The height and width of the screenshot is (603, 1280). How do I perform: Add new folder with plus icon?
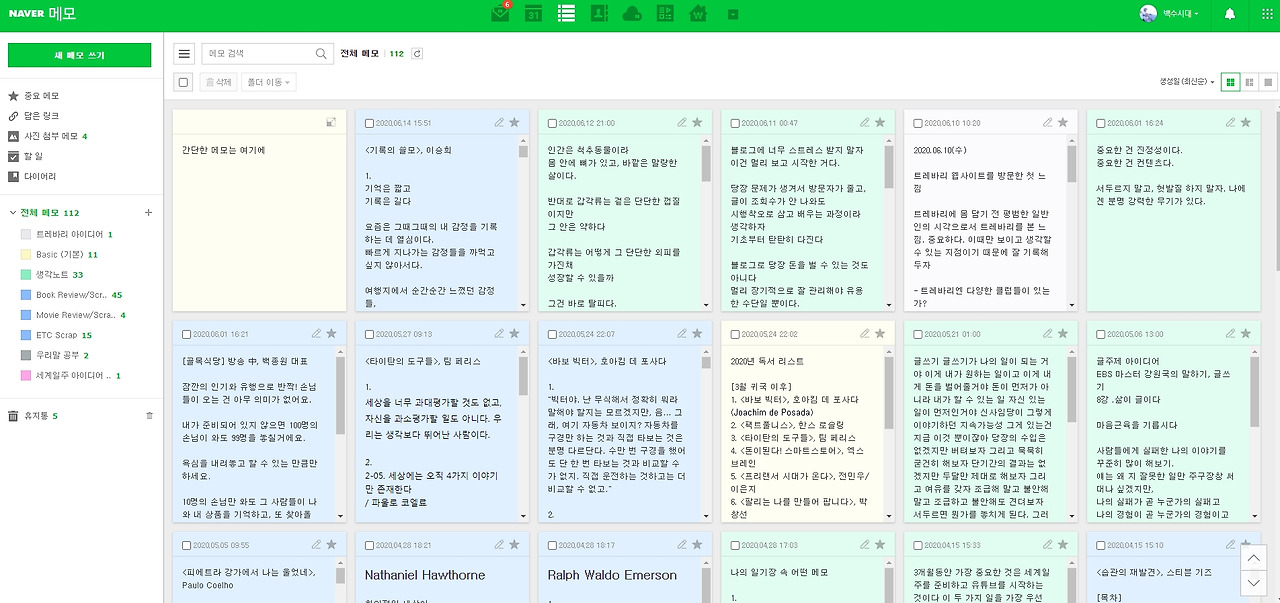tap(149, 213)
